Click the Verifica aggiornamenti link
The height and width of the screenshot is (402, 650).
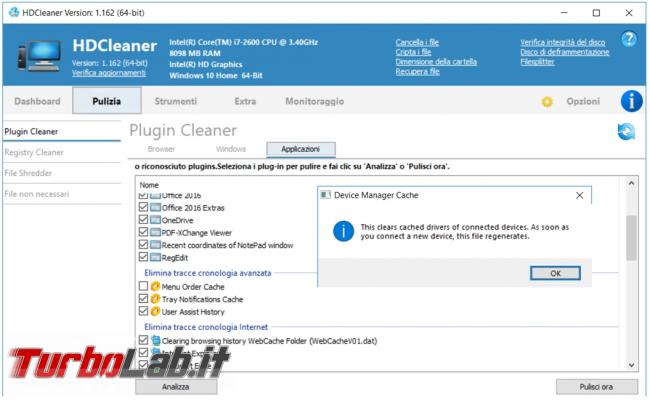tap(109, 73)
